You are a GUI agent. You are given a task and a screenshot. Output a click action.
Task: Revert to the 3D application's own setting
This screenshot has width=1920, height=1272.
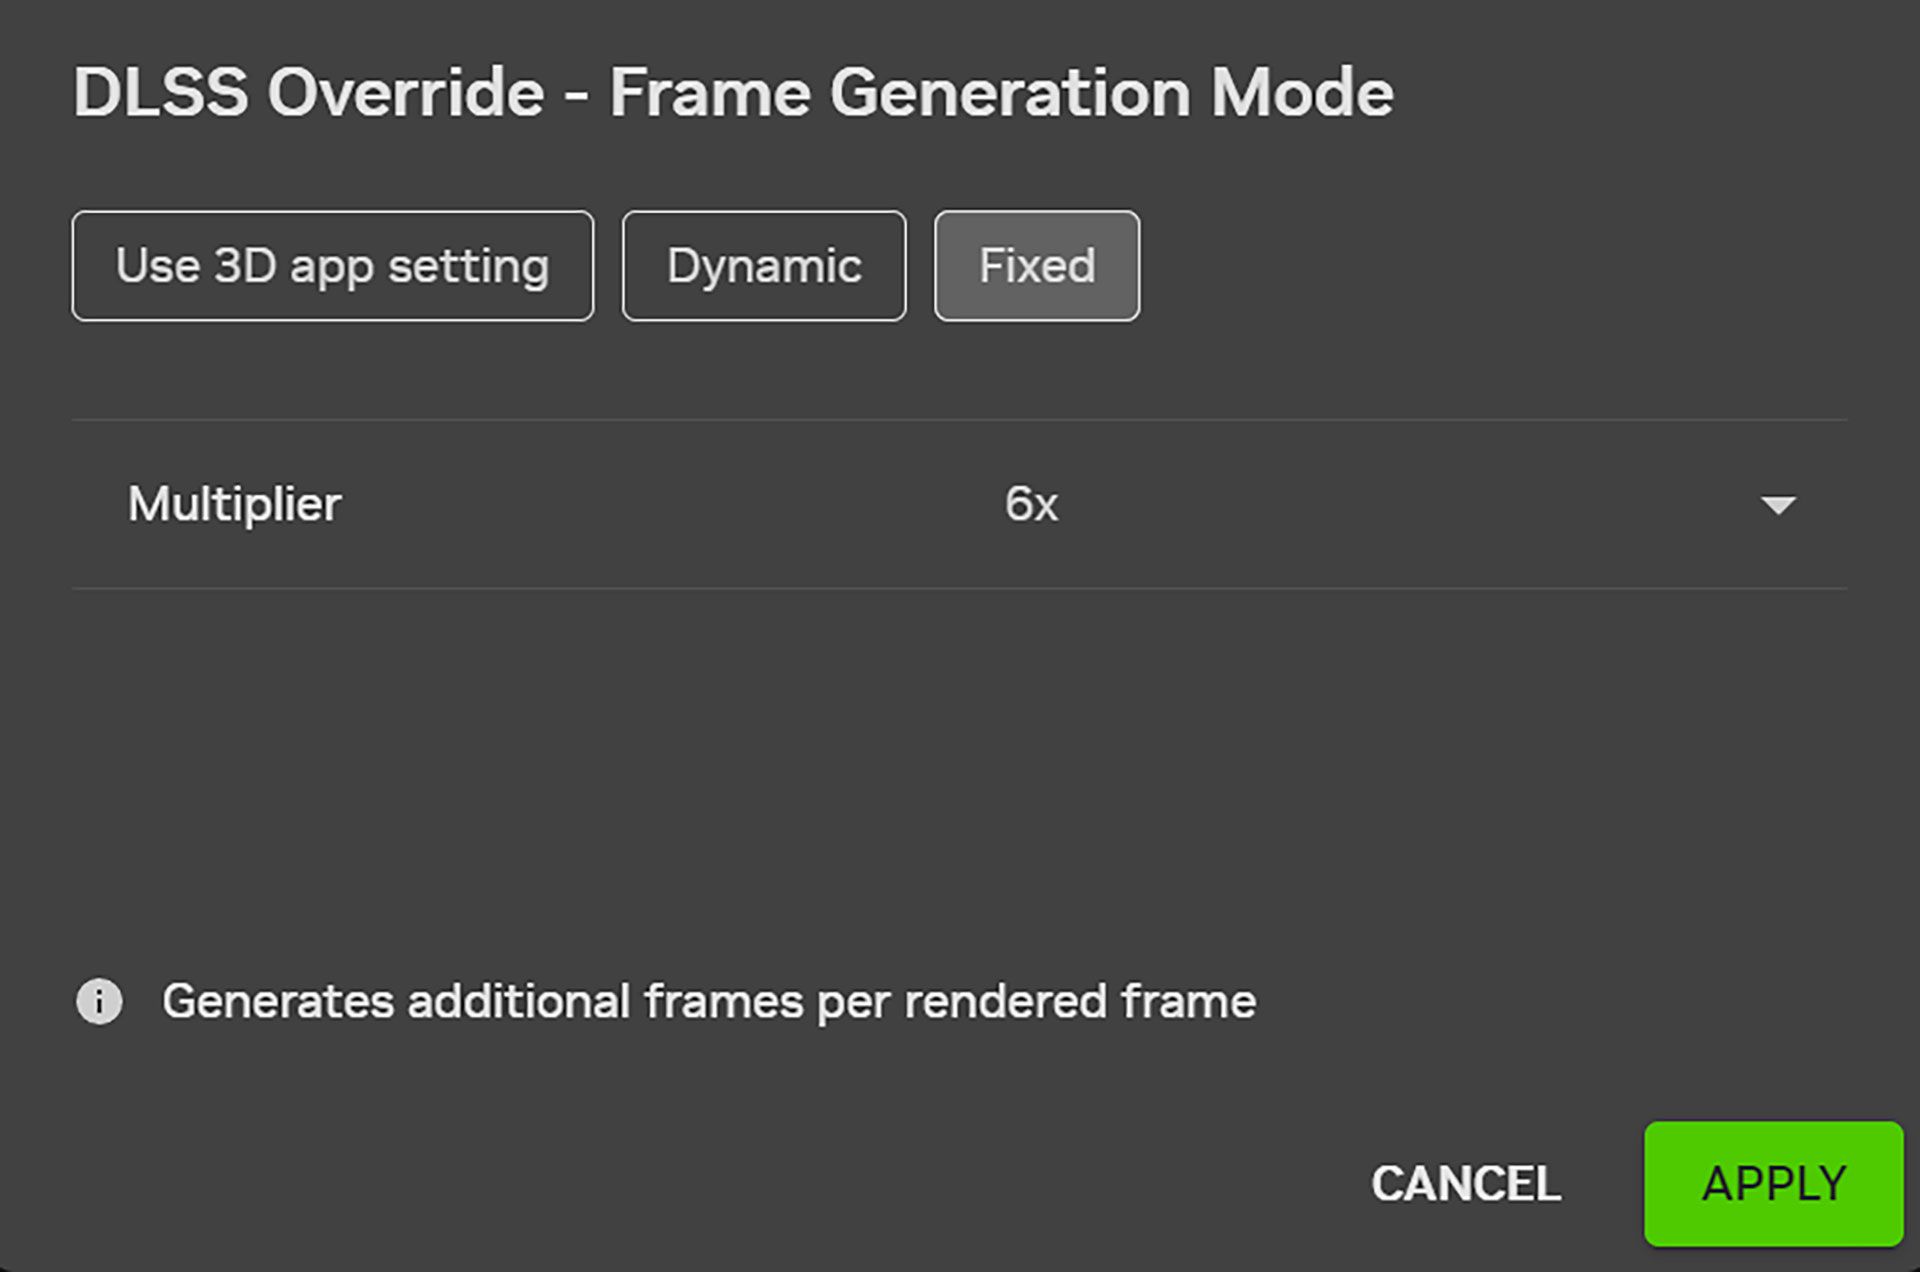coord(332,266)
